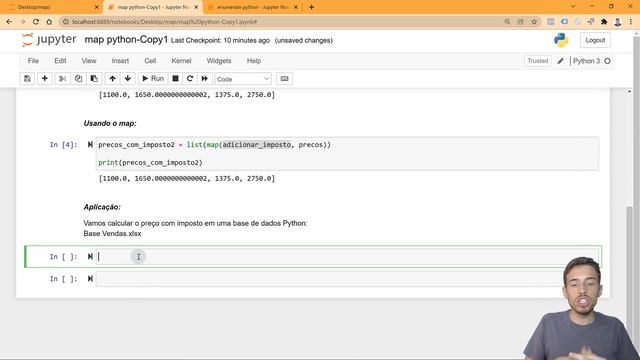Close the map python-Copy1 browser tab

[x=196, y=7]
